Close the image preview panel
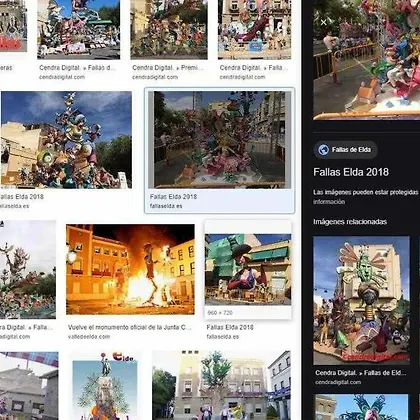The height and width of the screenshot is (420, 420). (x=323, y=23)
